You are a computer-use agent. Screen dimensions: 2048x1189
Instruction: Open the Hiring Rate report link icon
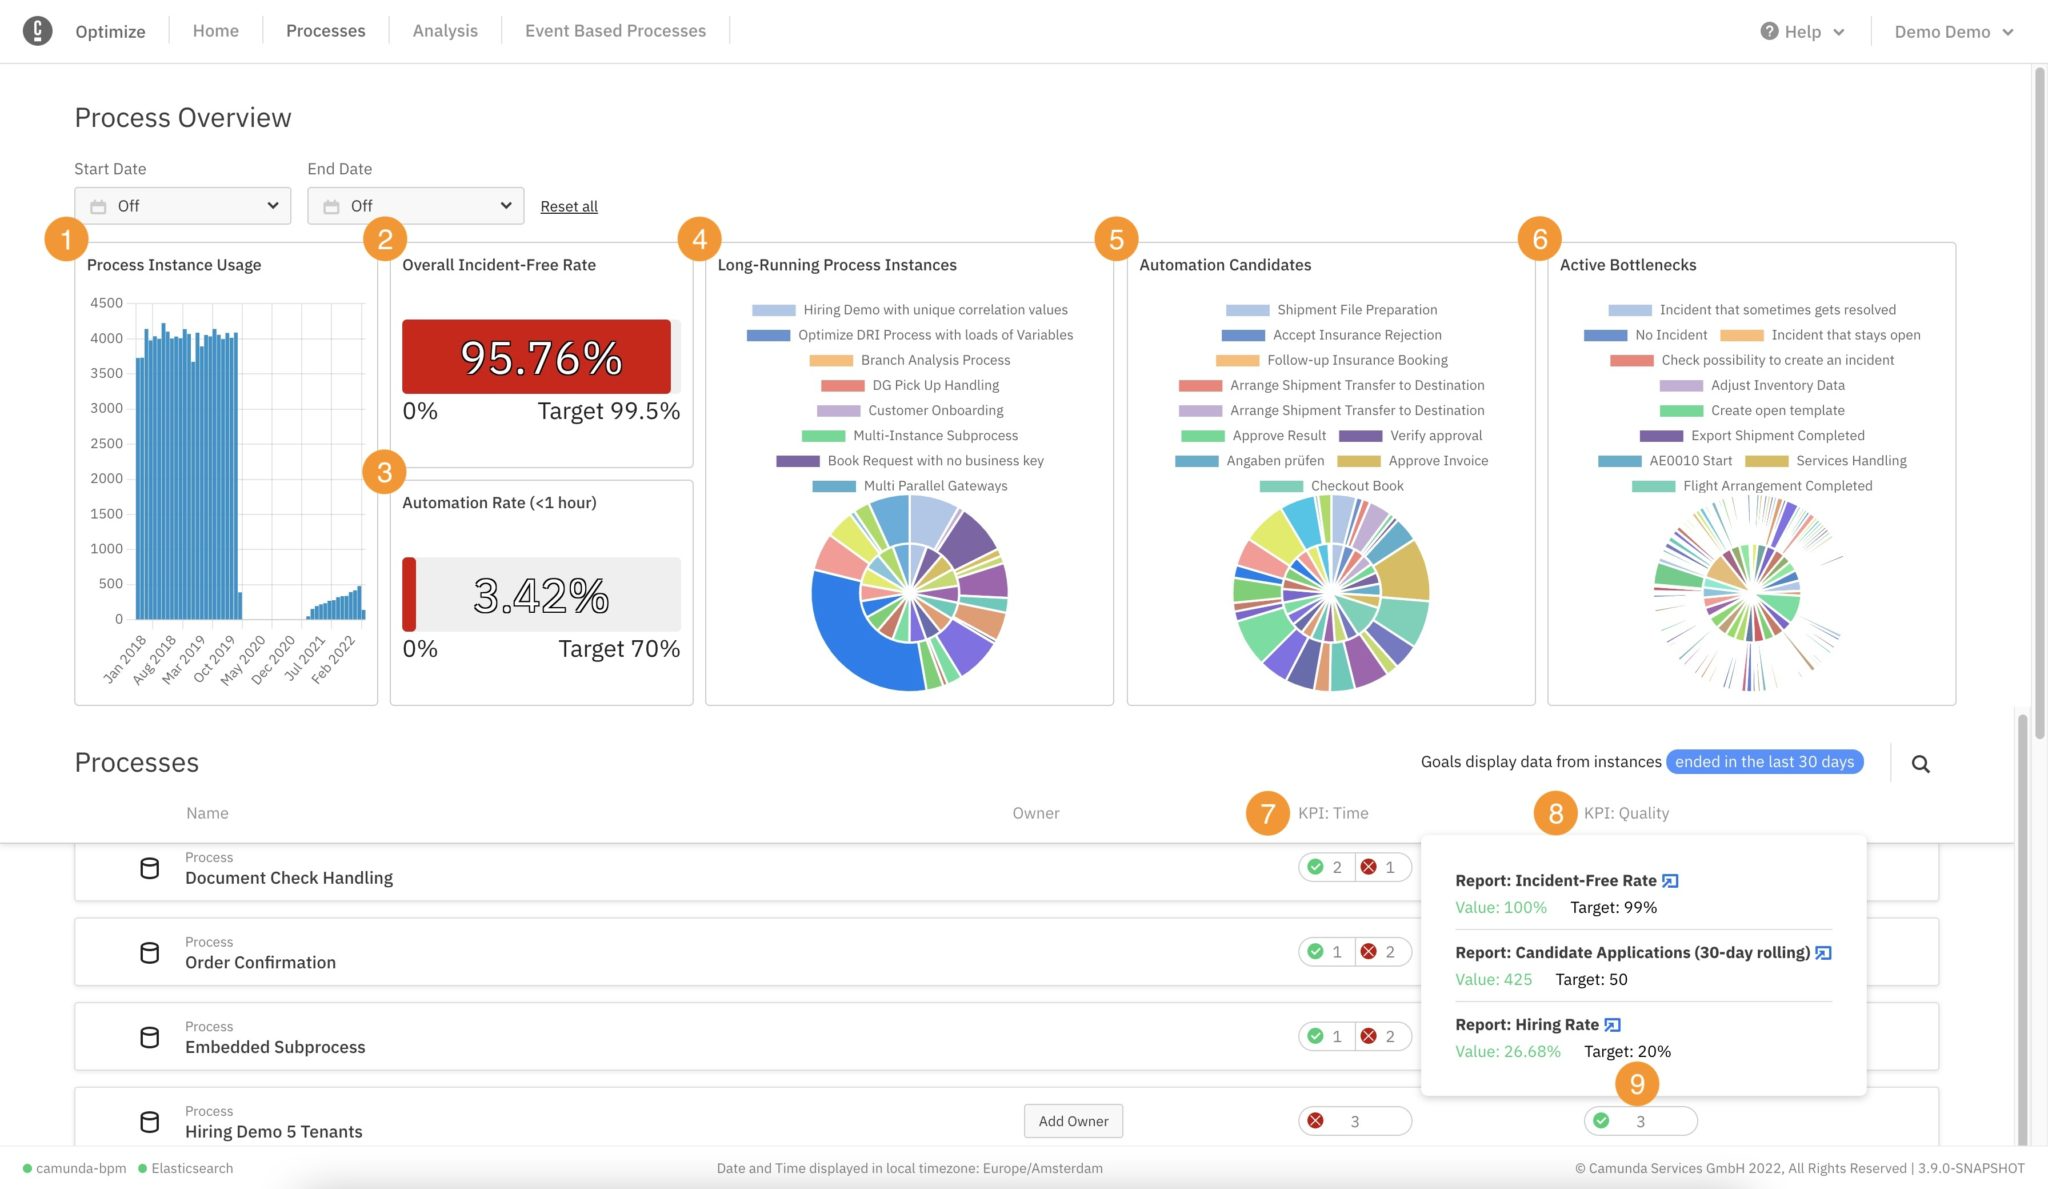click(x=1612, y=1025)
